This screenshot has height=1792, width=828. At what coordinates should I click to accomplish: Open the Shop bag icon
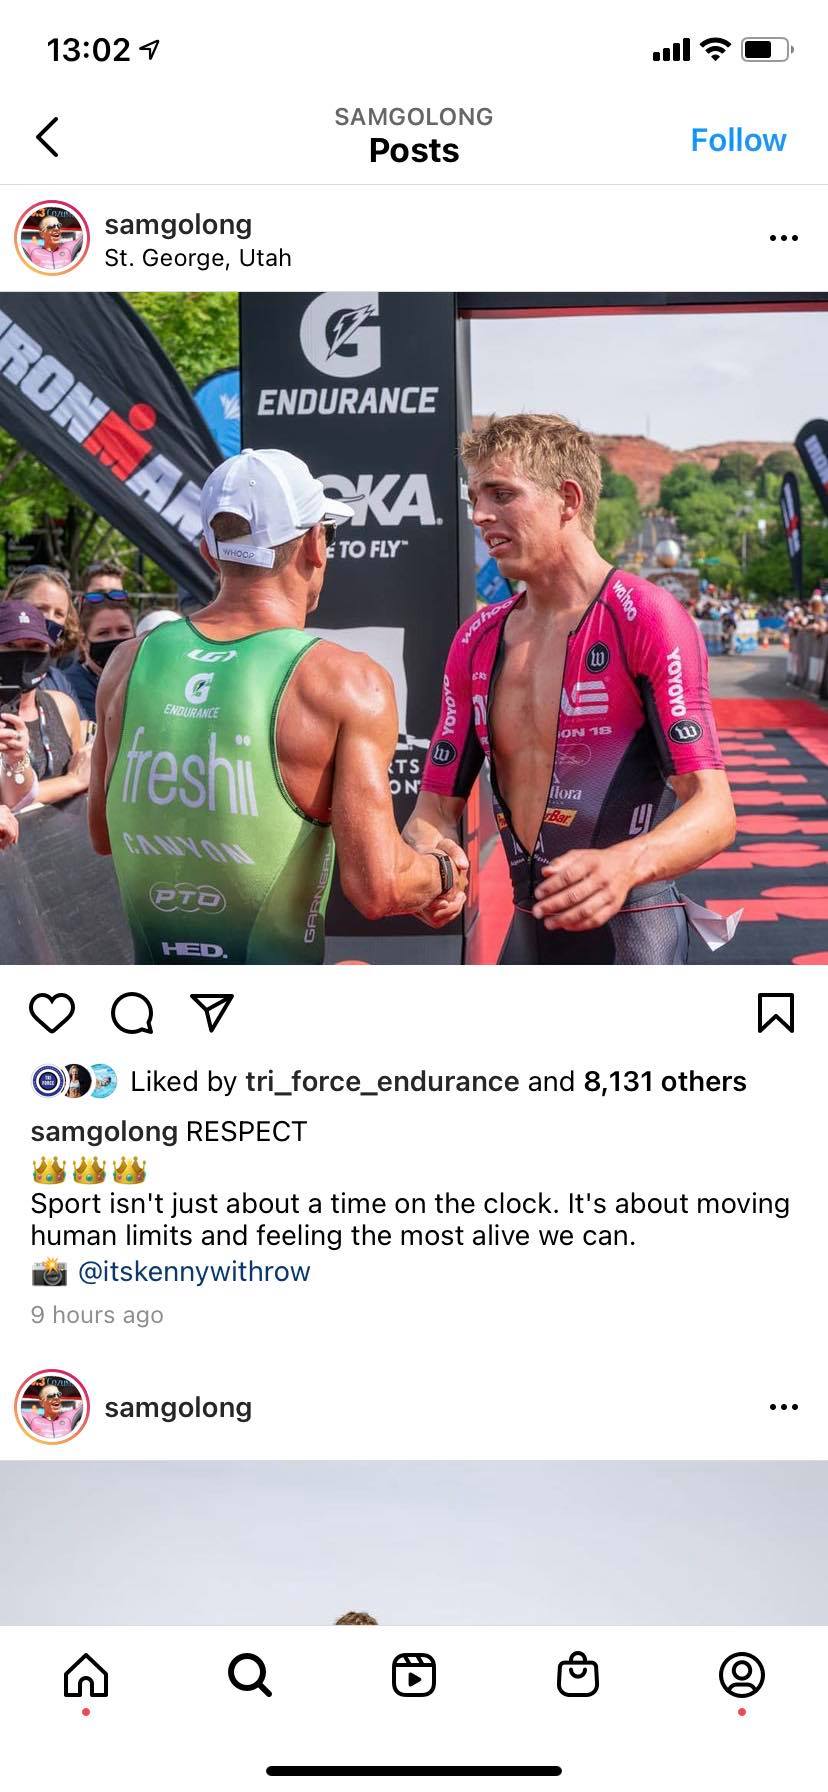[x=578, y=1675]
